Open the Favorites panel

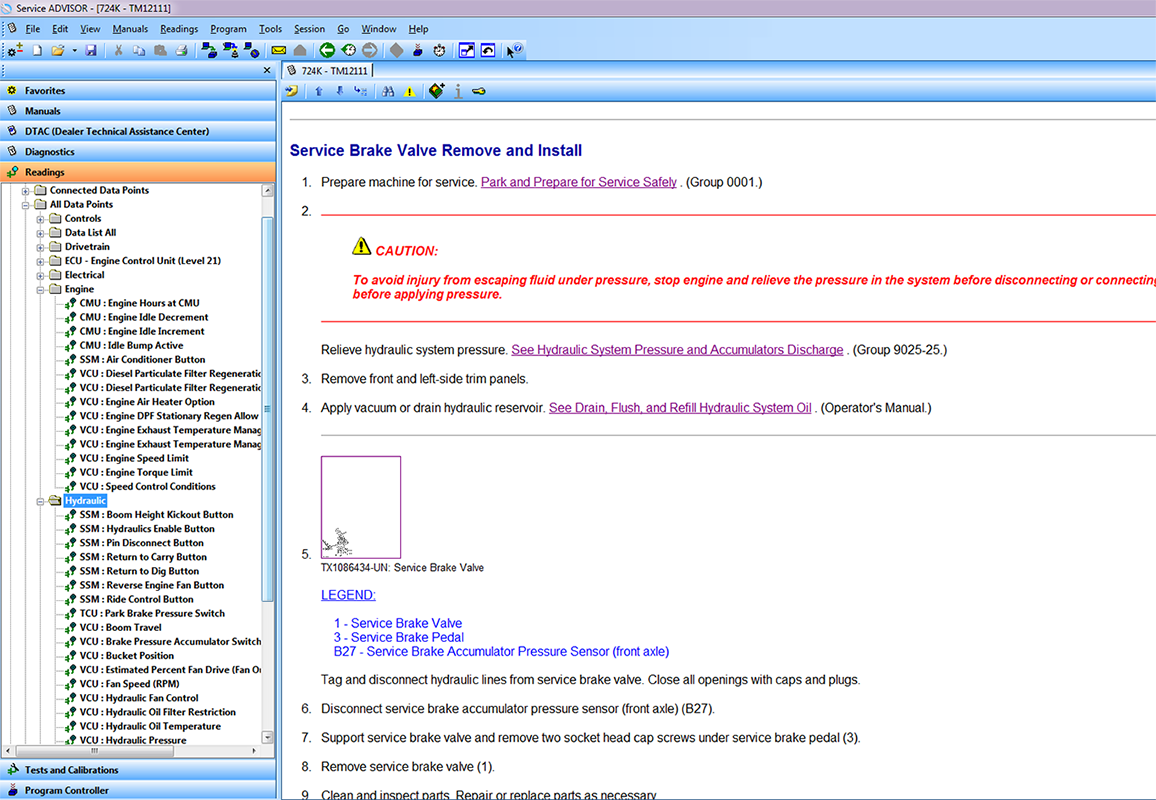(139, 91)
